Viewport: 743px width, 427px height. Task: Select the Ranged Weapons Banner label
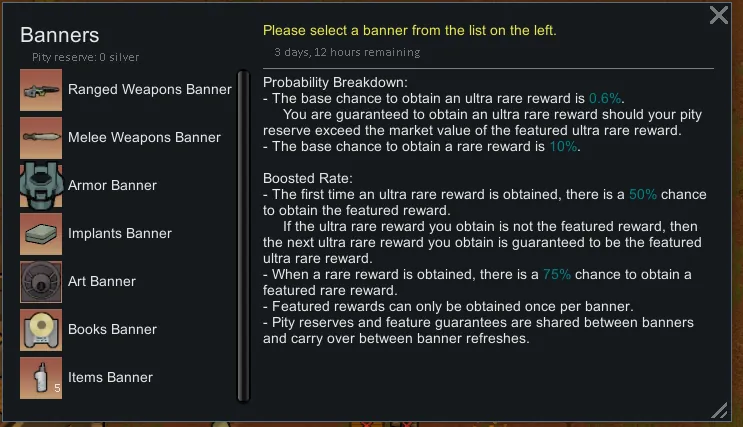149,90
